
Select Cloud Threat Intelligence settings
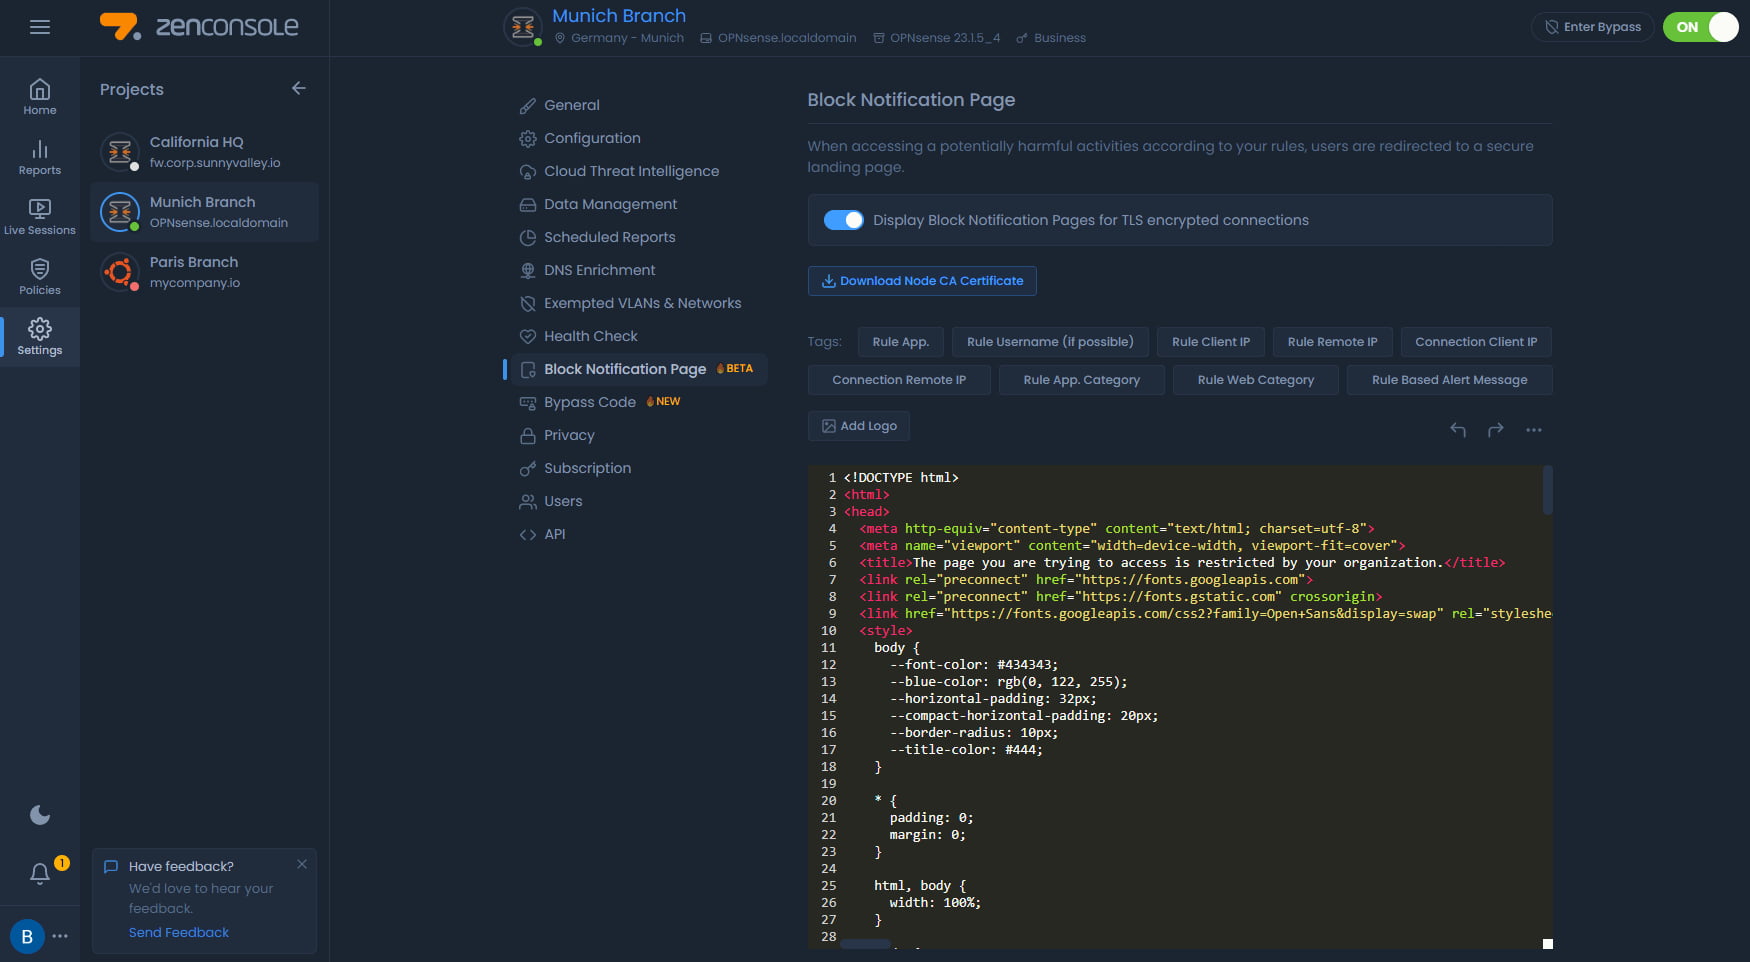[x=631, y=171]
